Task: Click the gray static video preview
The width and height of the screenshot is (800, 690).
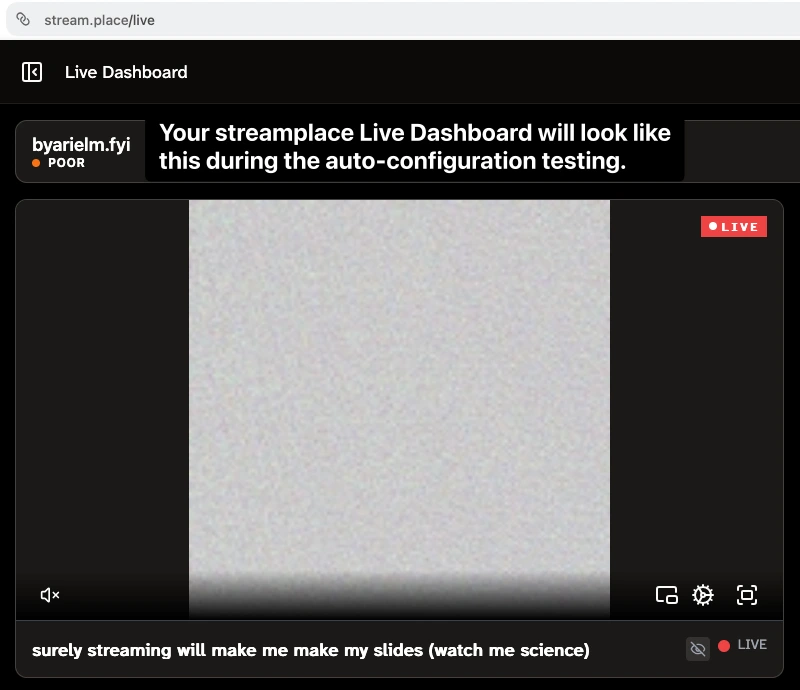Action: pos(399,408)
